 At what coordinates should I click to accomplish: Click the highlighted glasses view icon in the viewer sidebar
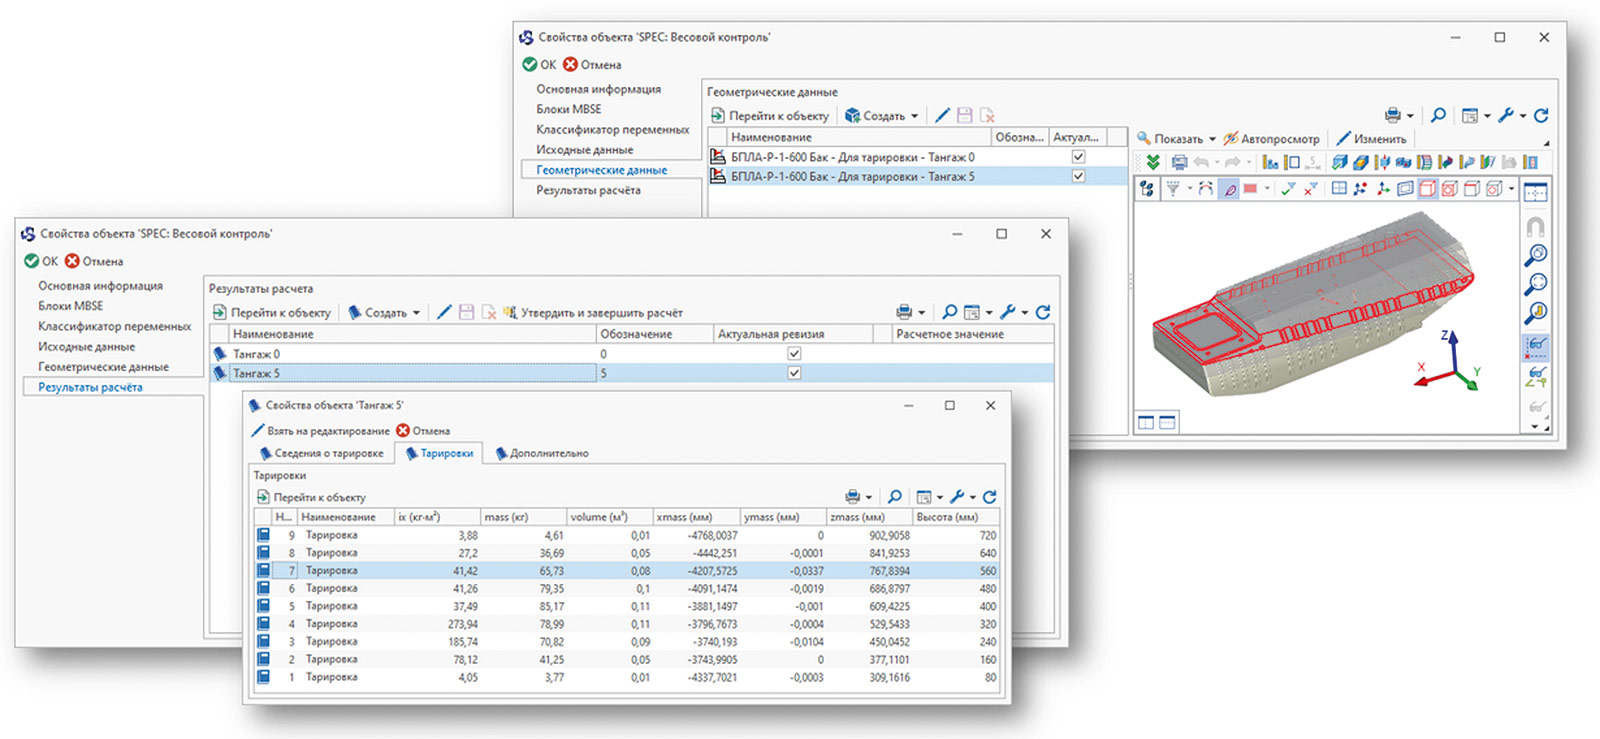tap(1536, 347)
